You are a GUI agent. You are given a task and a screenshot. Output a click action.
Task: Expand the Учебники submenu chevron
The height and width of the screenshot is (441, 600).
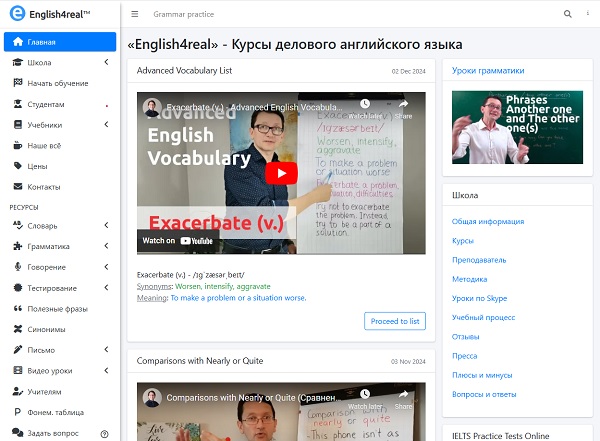pyautogui.click(x=106, y=124)
